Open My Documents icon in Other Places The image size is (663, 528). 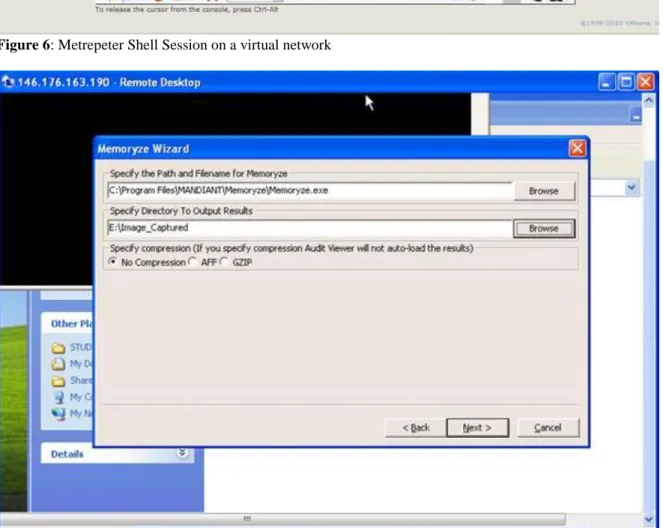coord(58,364)
